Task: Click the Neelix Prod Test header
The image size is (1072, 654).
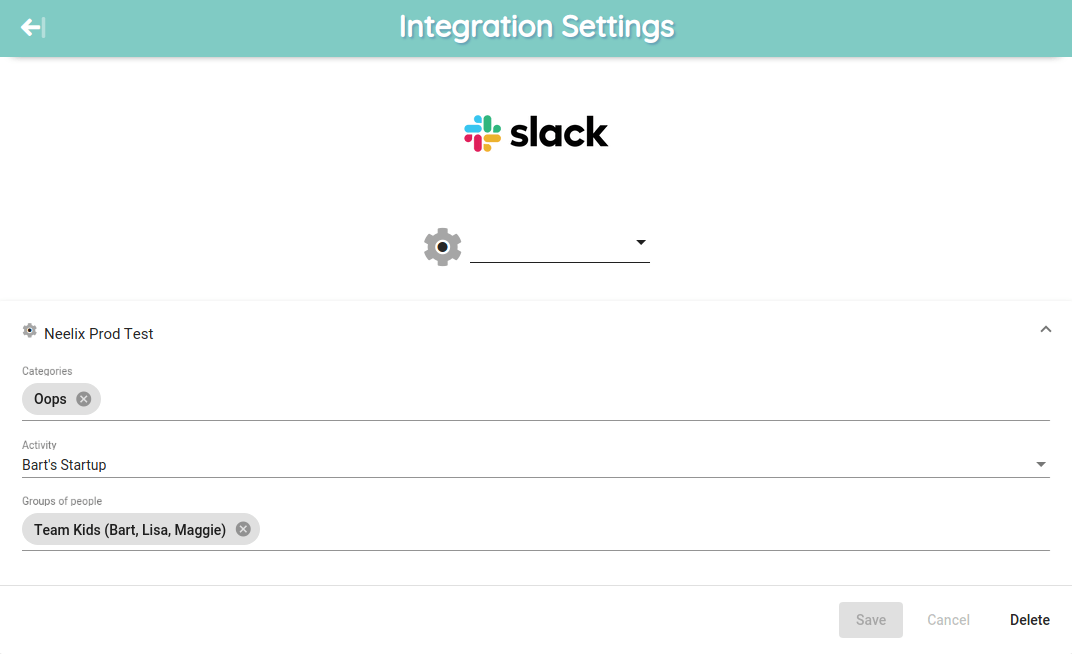Action: click(98, 333)
